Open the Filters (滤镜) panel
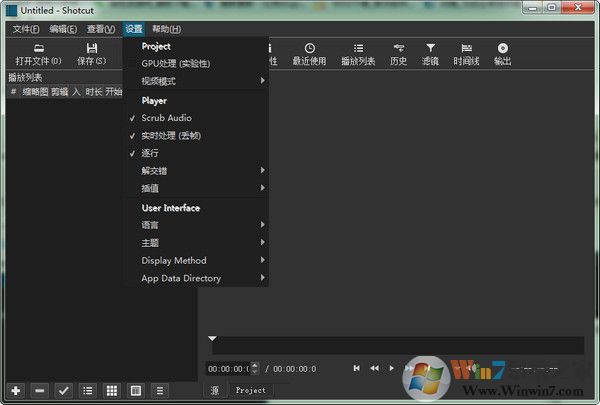This screenshot has width=600, height=405. tap(430, 53)
